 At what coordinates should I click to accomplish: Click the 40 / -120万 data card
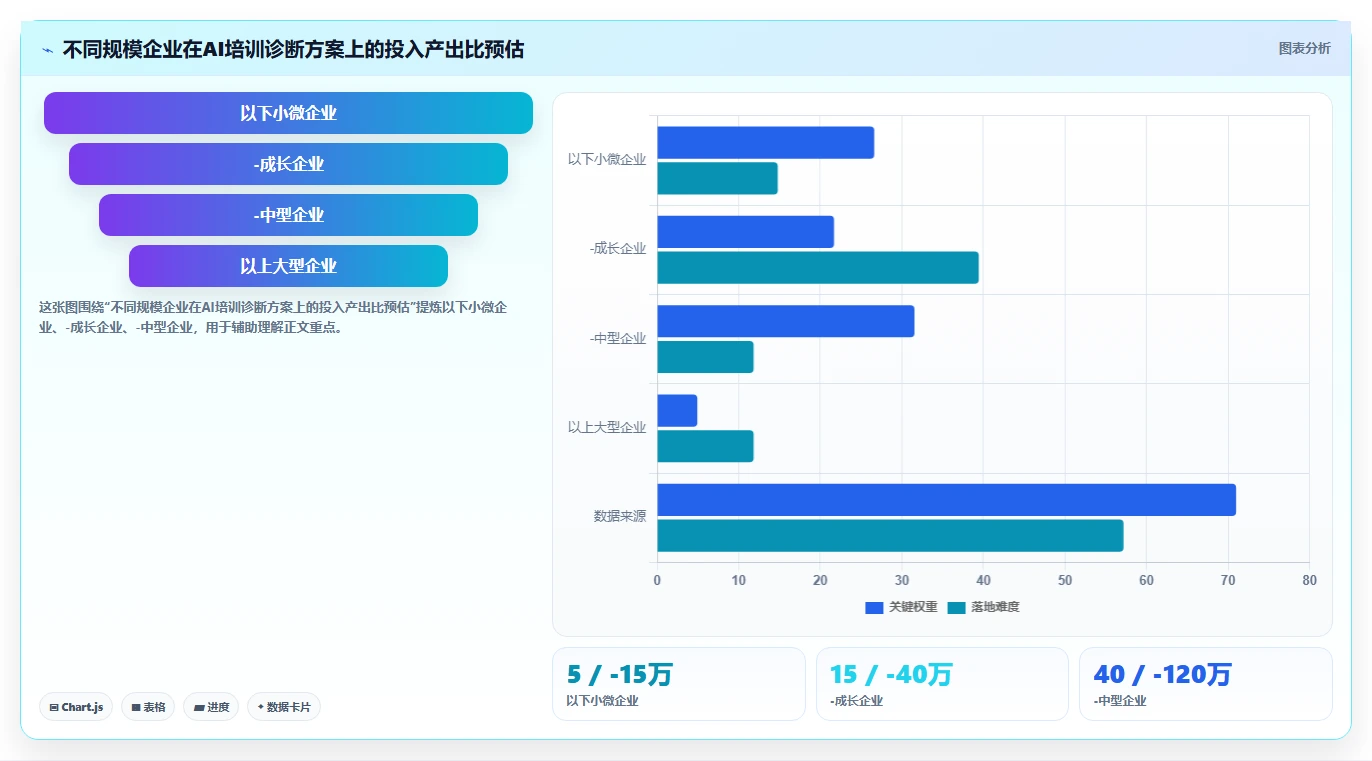[x=1205, y=684]
